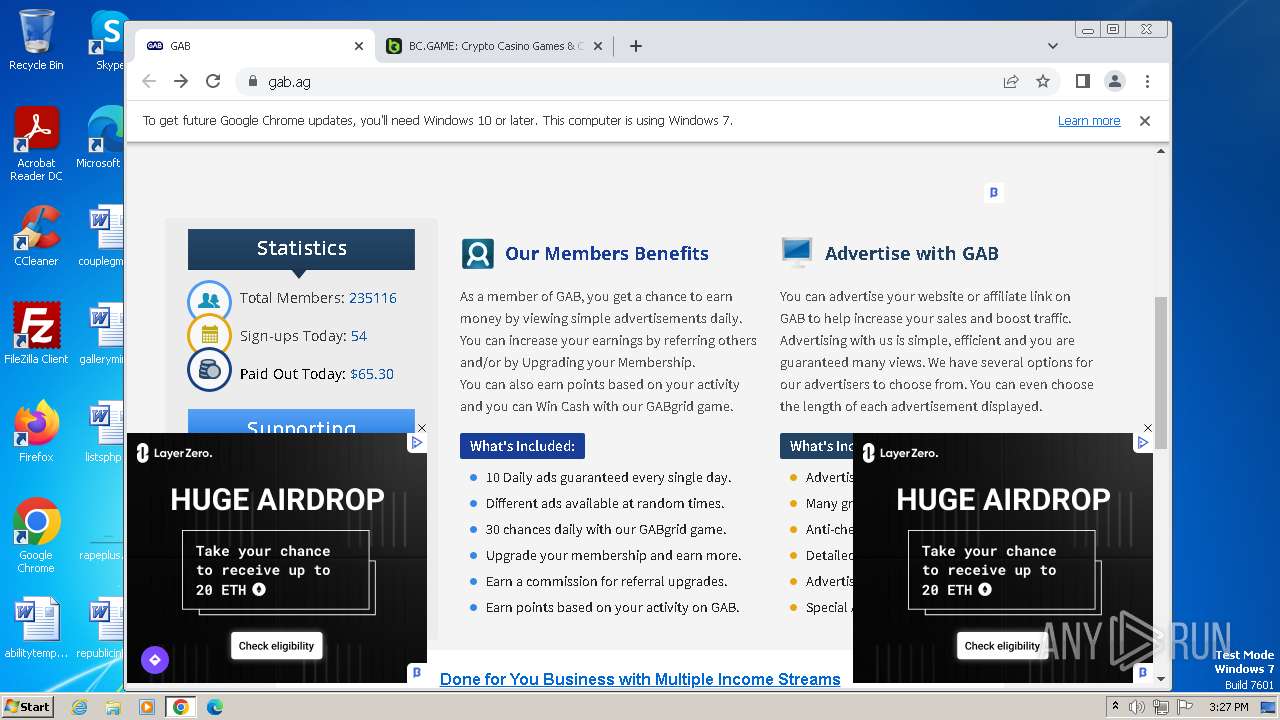Image resolution: width=1280 pixels, height=720 pixels.
Task: Share this page via the share icon
Action: point(1011,81)
